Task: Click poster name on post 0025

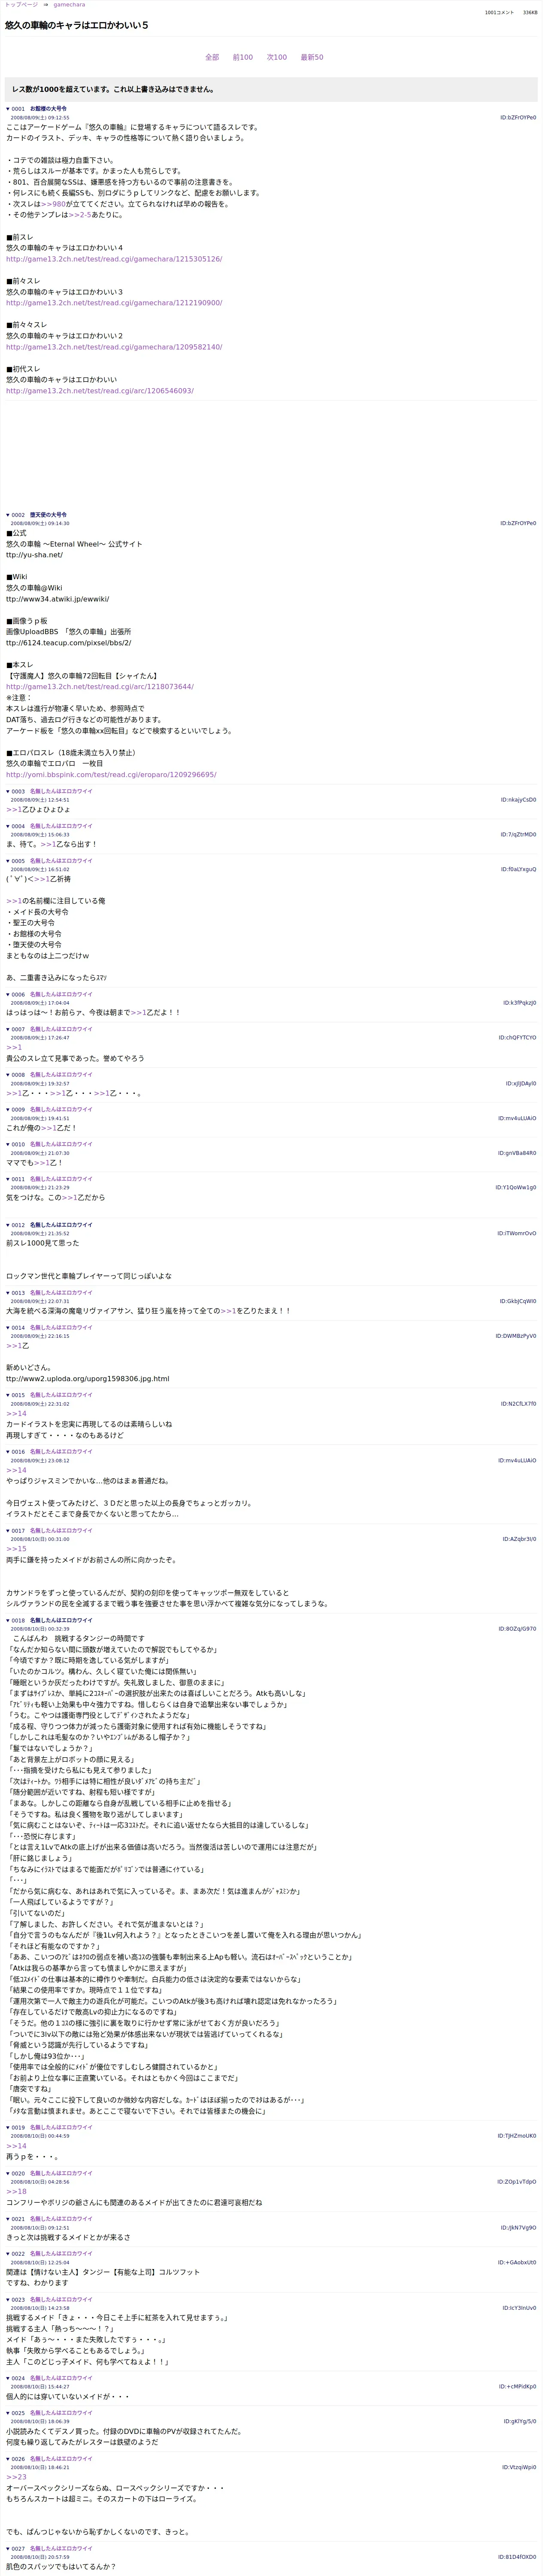Action: click(61, 2413)
